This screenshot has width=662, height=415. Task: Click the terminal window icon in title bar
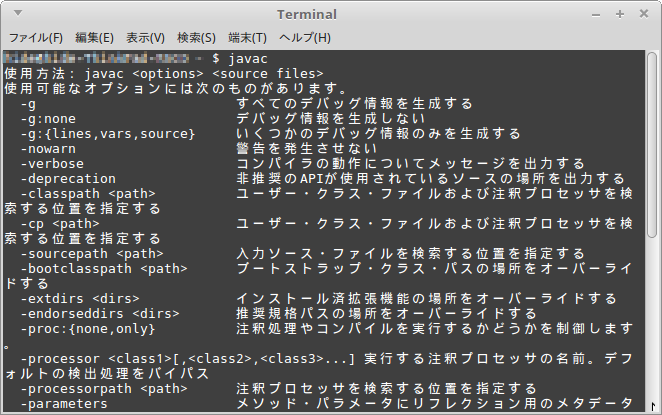click(x=16, y=14)
